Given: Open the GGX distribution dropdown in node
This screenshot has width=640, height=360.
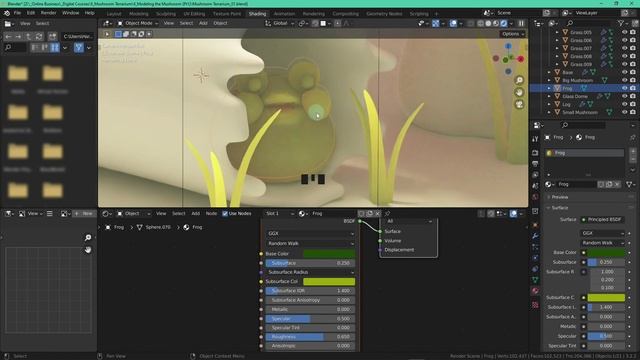Looking at the screenshot, I should 310,233.
